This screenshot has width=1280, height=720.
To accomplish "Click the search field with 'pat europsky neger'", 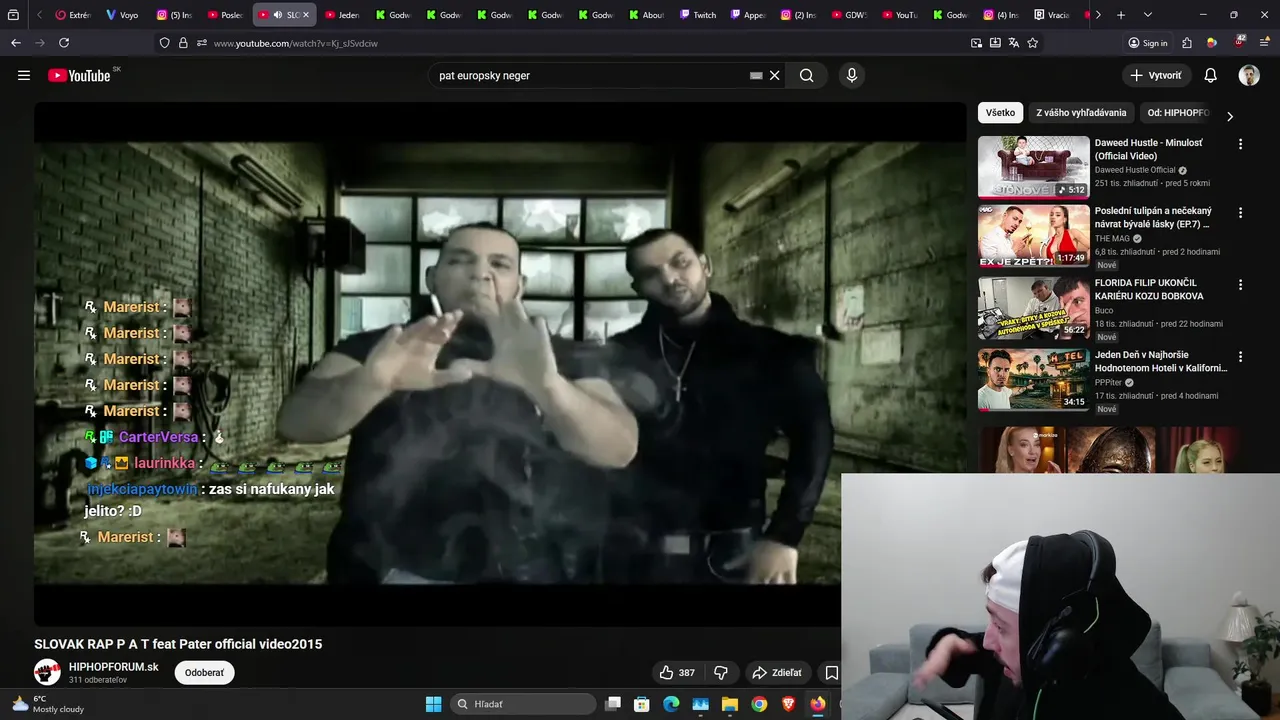I will point(590,75).
